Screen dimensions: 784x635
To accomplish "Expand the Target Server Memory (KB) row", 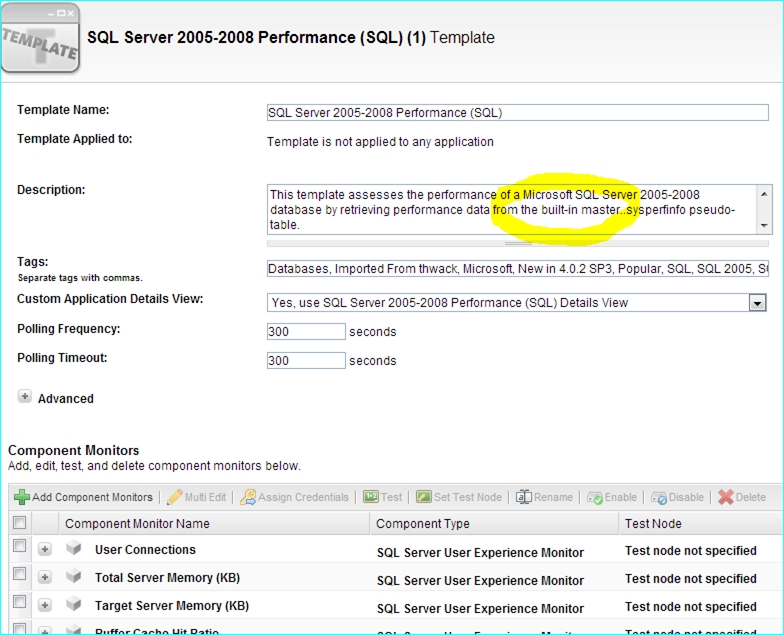I will [x=44, y=605].
